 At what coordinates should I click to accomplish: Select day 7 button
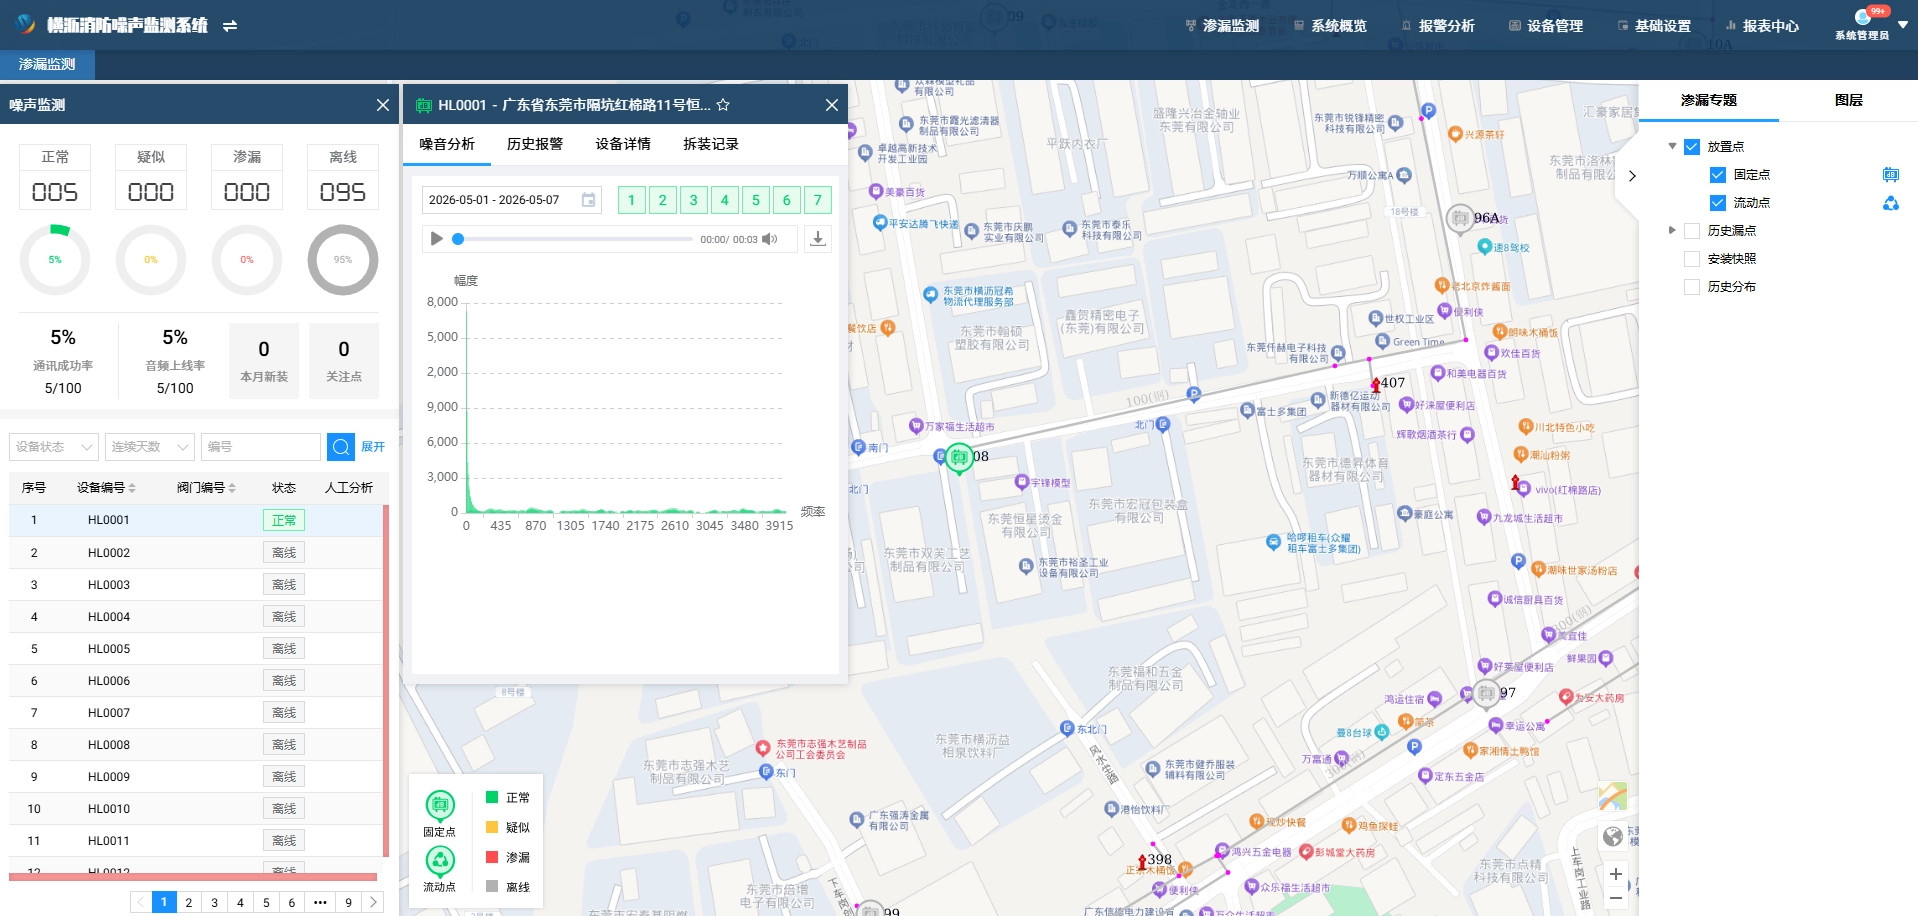coord(817,200)
